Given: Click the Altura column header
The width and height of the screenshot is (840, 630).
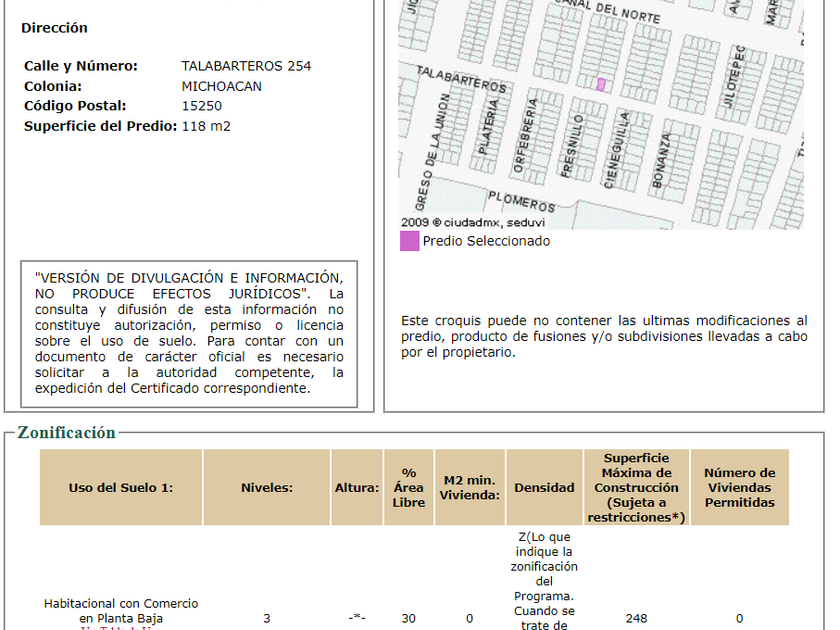Looking at the screenshot, I should tap(357, 487).
